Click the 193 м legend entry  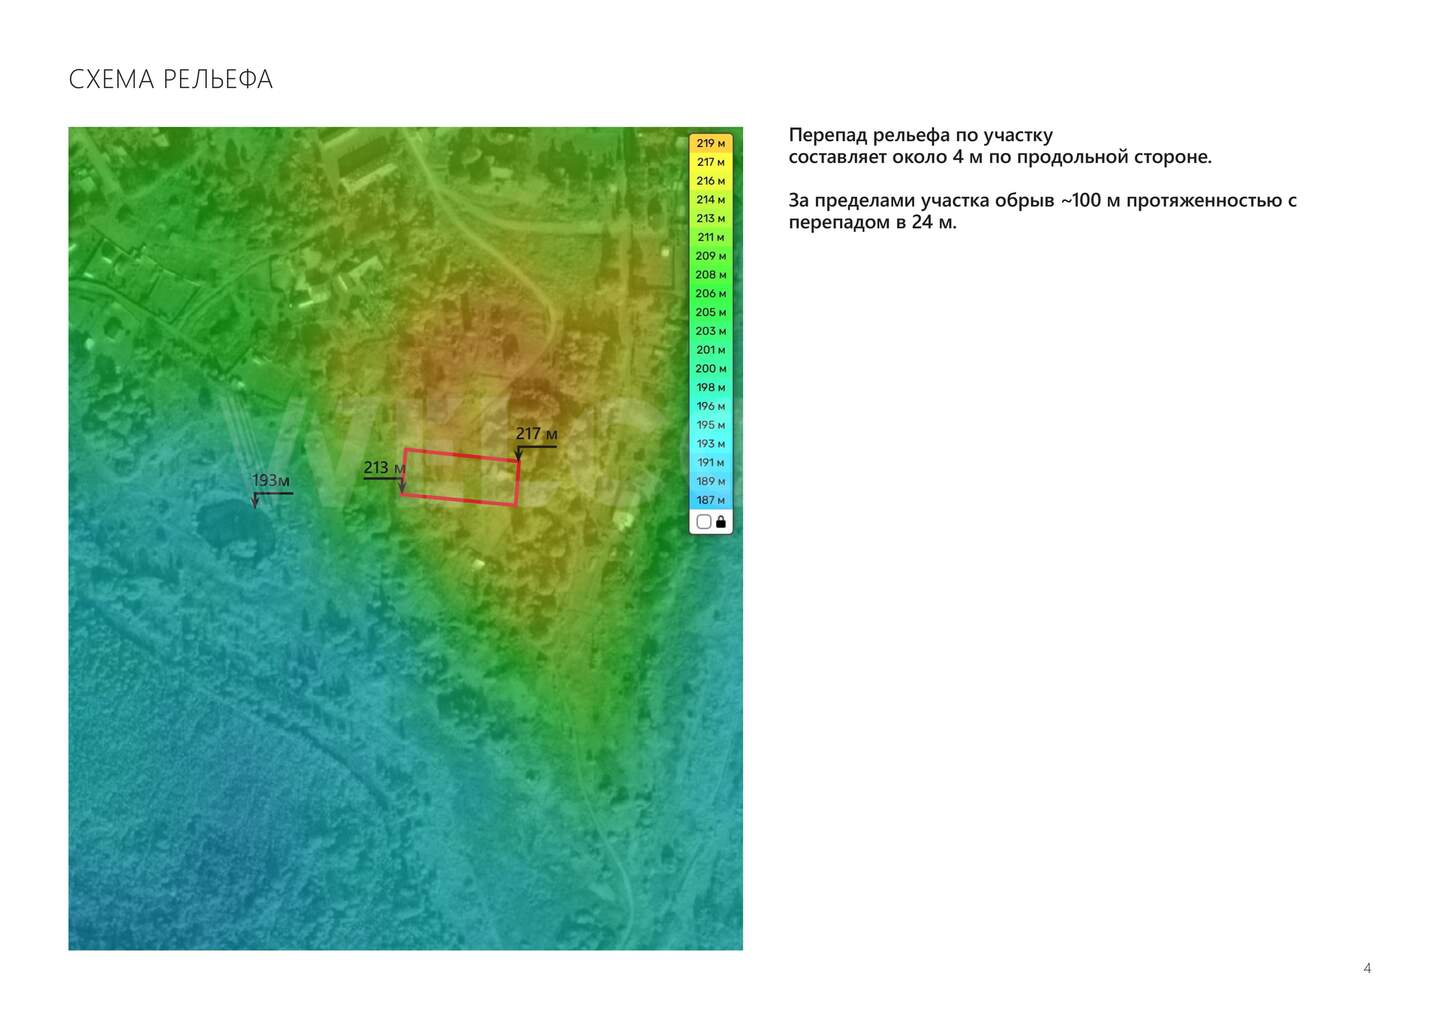click(x=711, y=443)
